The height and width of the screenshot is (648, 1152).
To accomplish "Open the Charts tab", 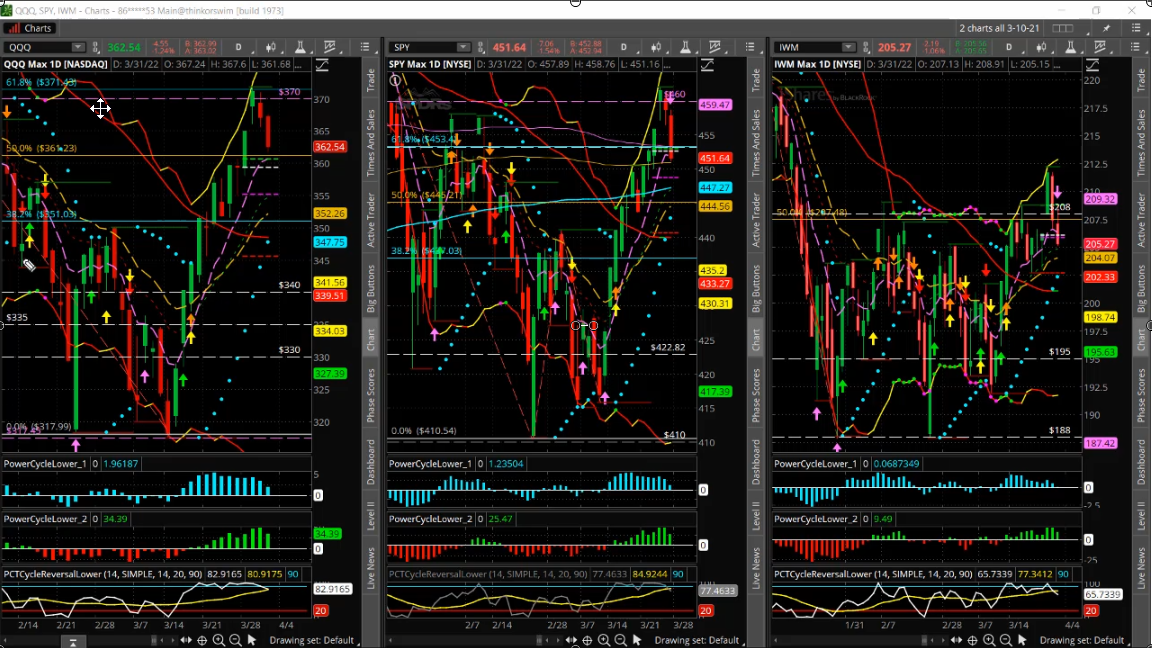I will coord(30,29).
